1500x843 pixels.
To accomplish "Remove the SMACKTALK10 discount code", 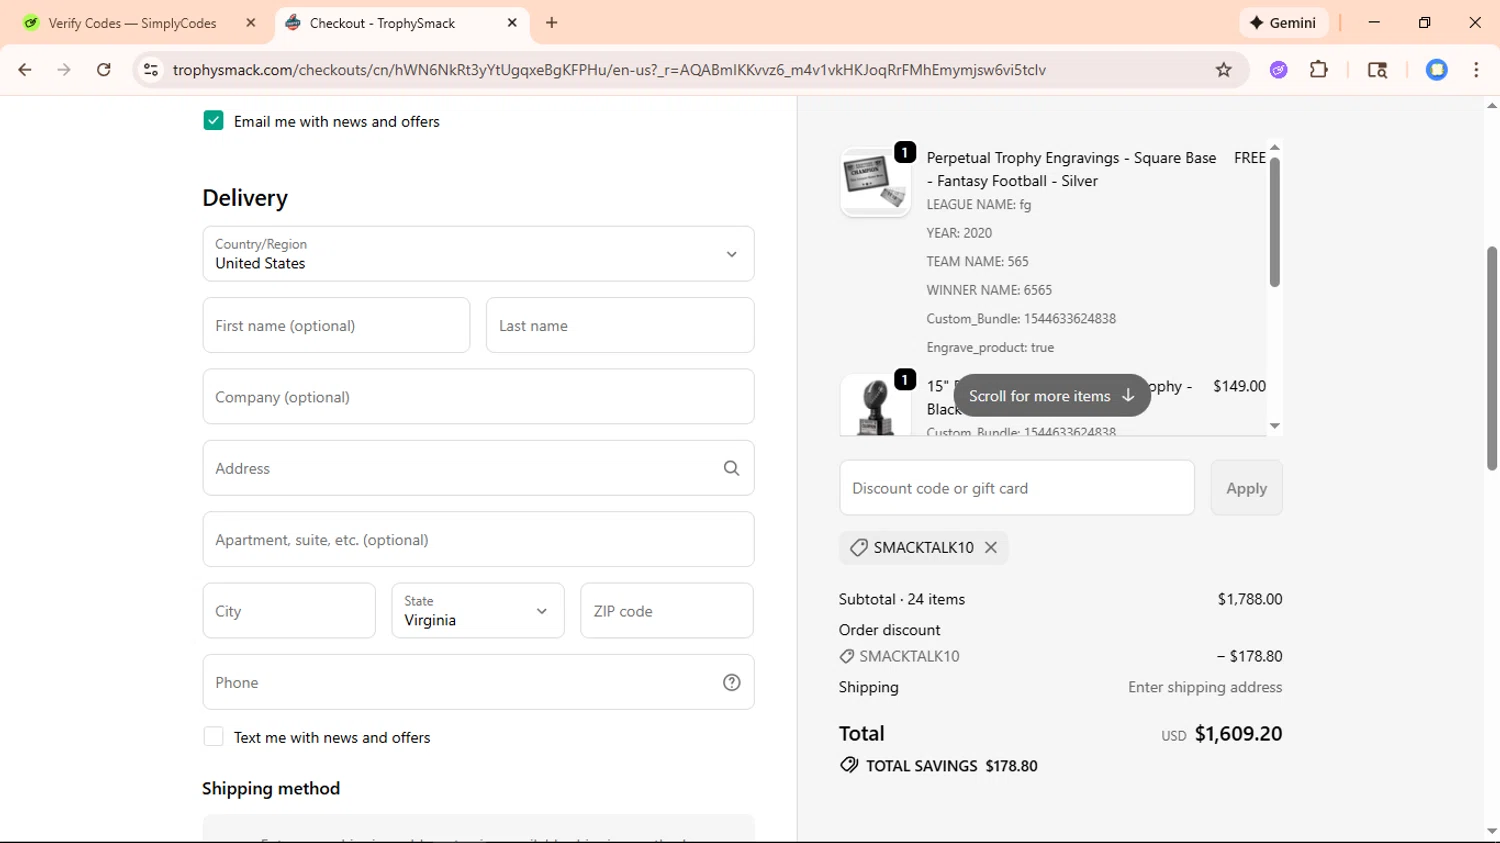I will pos(991,548).
